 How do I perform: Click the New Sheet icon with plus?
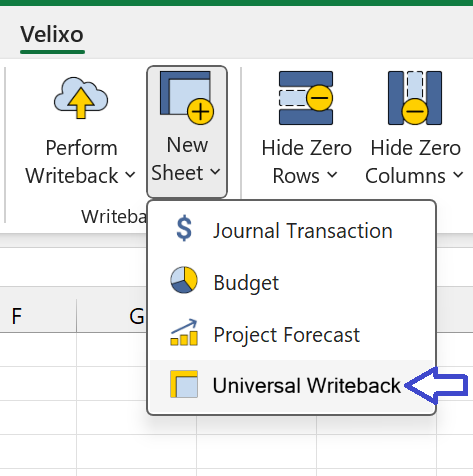187,98
